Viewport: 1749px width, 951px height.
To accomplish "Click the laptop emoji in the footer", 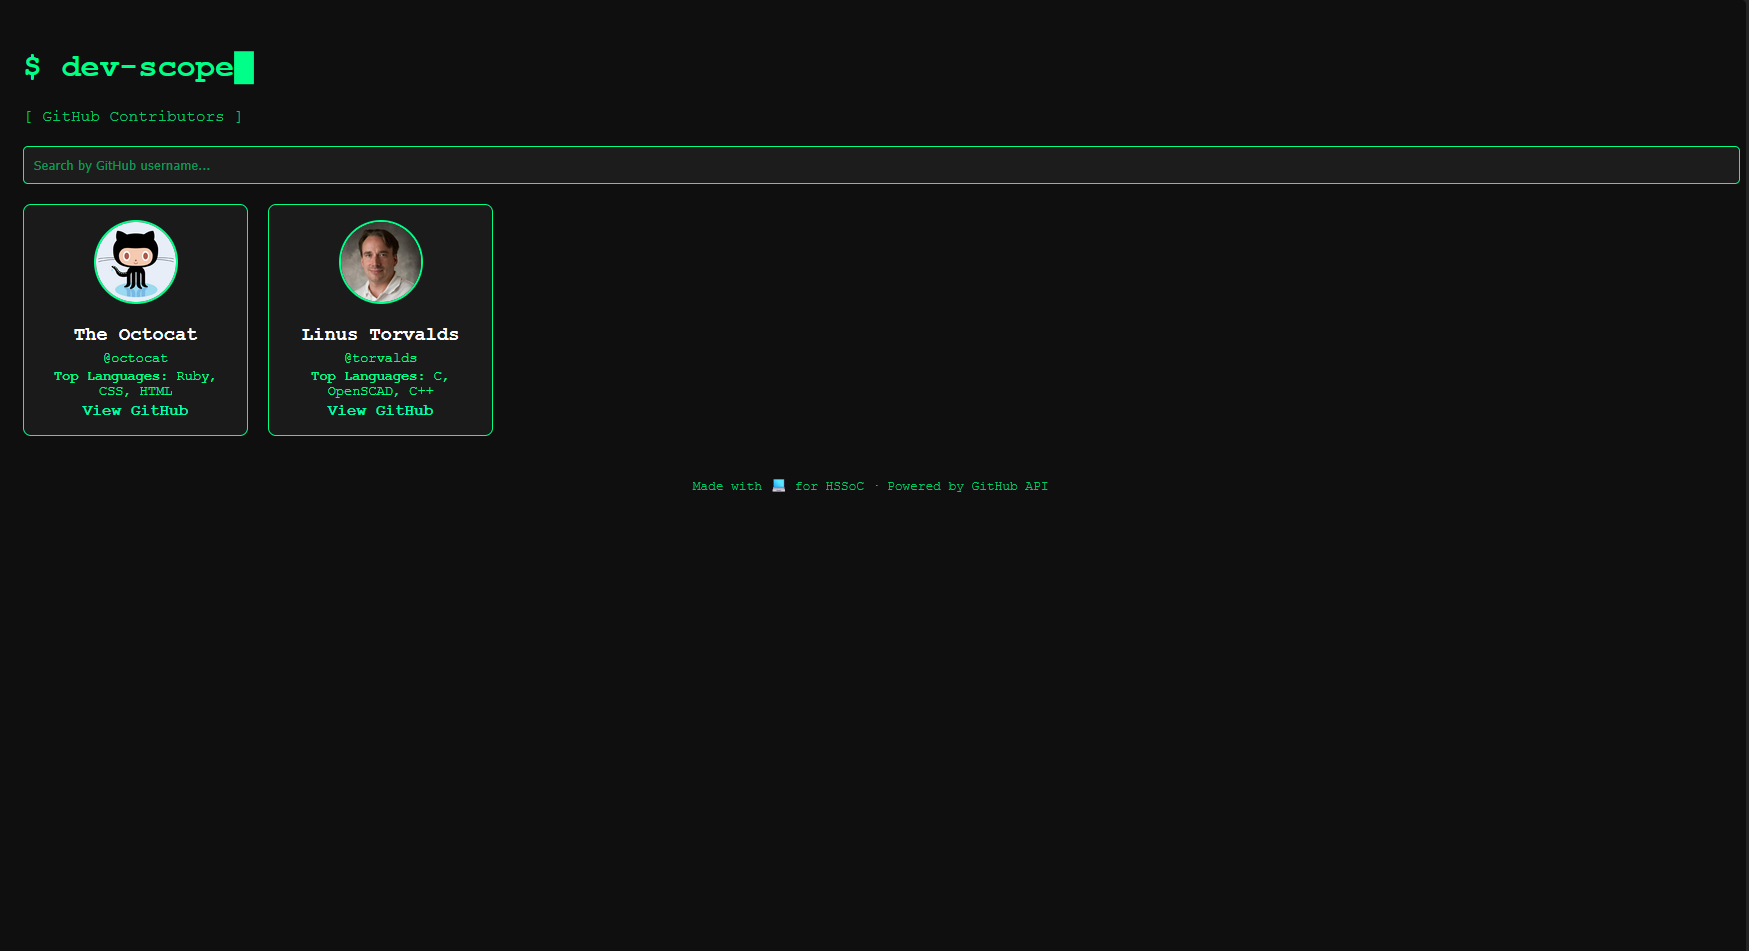I will tap(779, 486).
